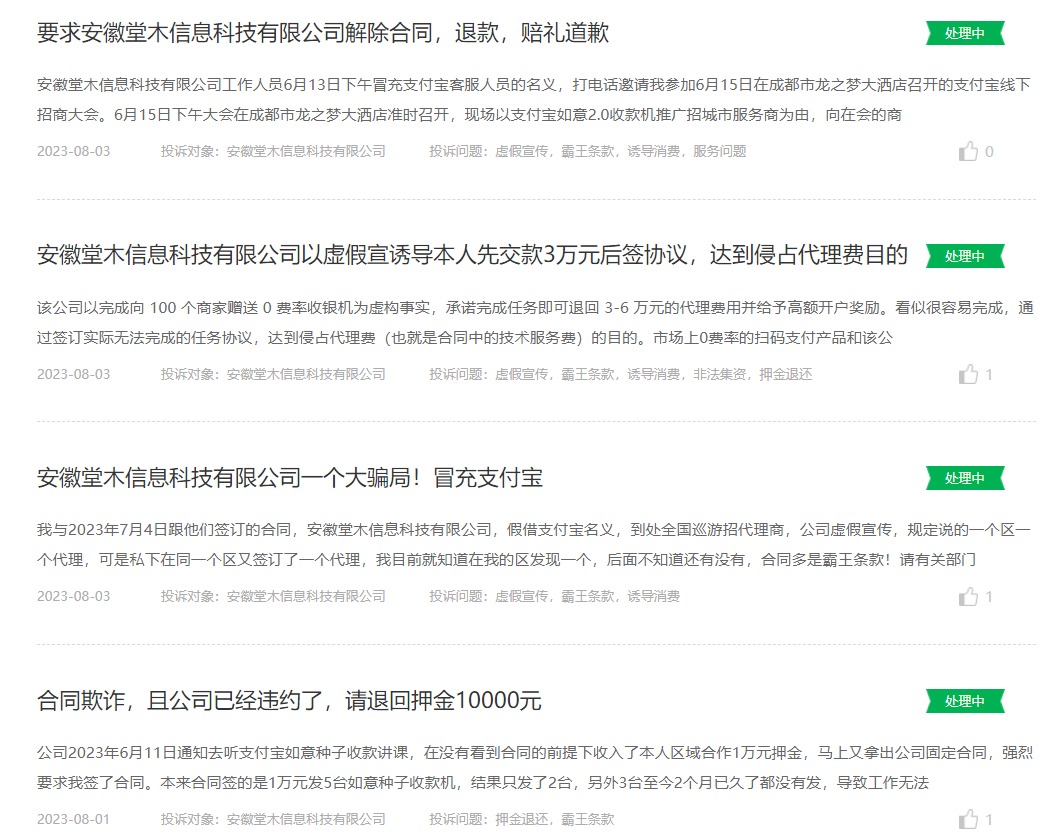1044x832 pixels.
Task: Click thumbs-up on the 押金10000元 complaint
Action: click(968, 819)
